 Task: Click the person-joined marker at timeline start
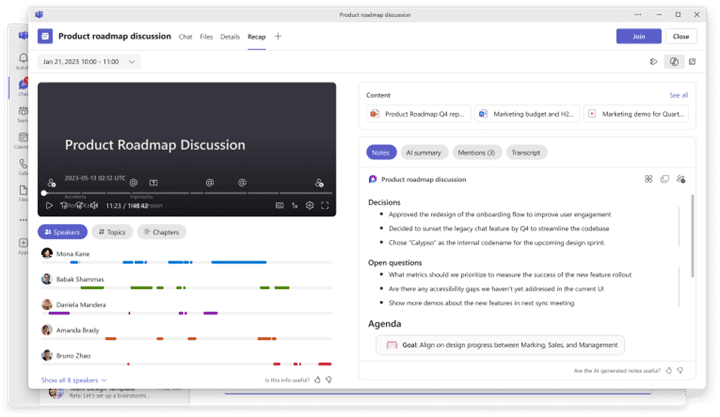[x=51, y=182]
